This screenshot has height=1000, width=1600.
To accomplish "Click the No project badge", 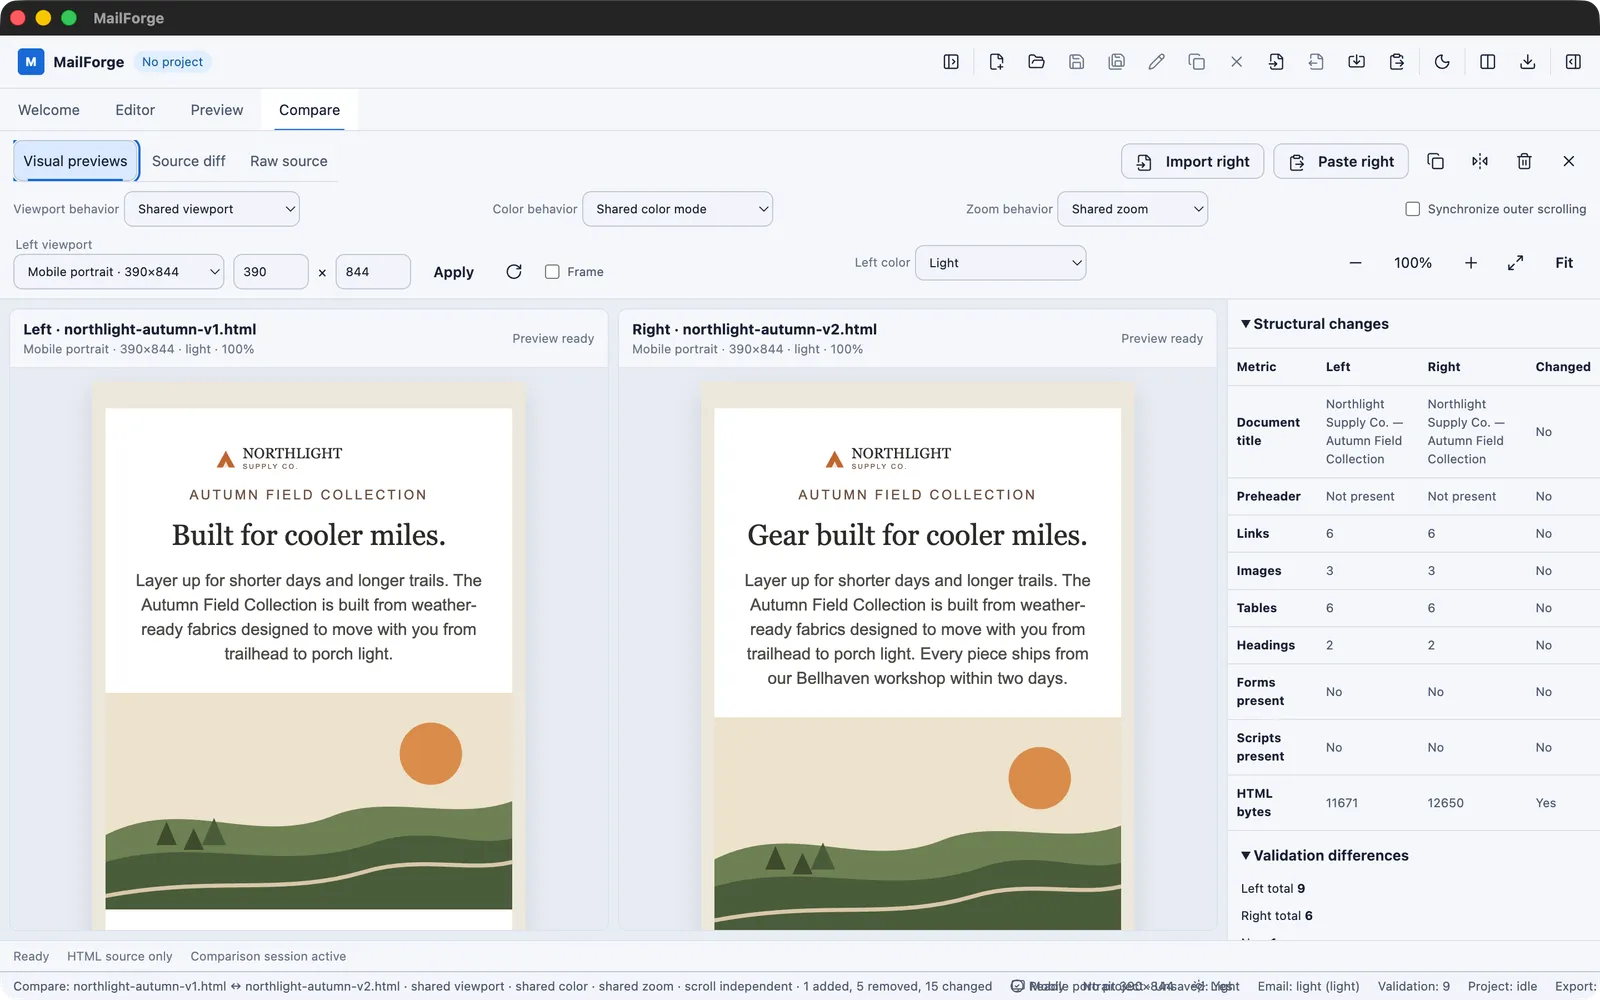I will (172, 62).
